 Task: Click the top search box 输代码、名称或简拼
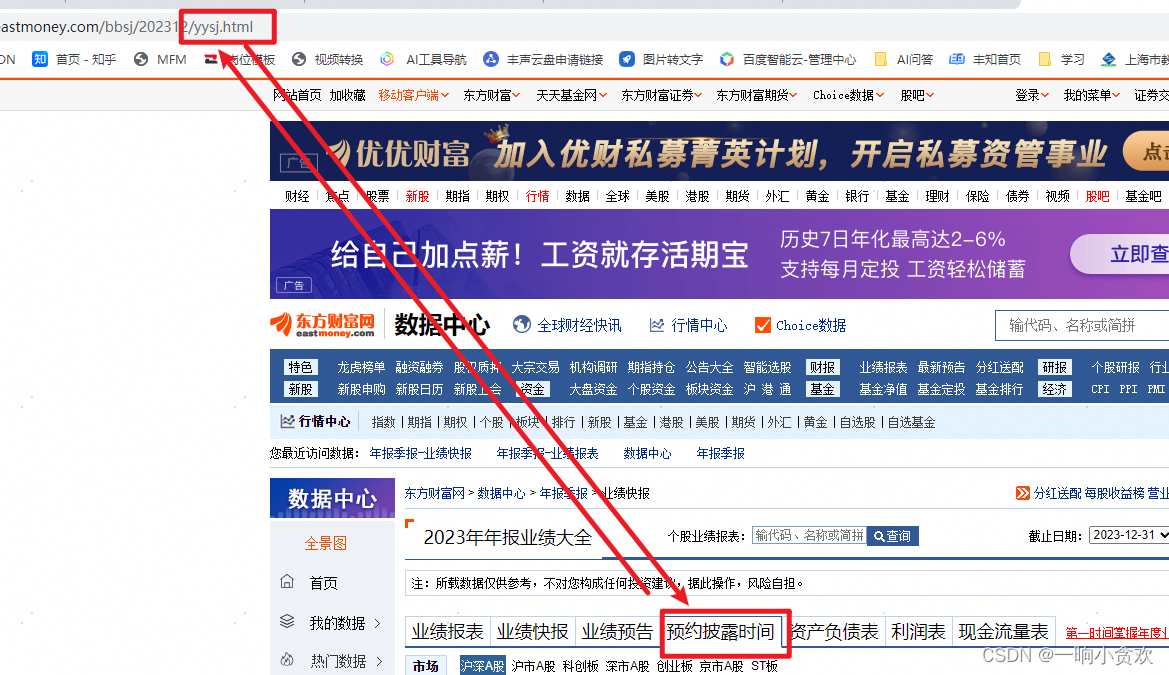pos(1083,325)
